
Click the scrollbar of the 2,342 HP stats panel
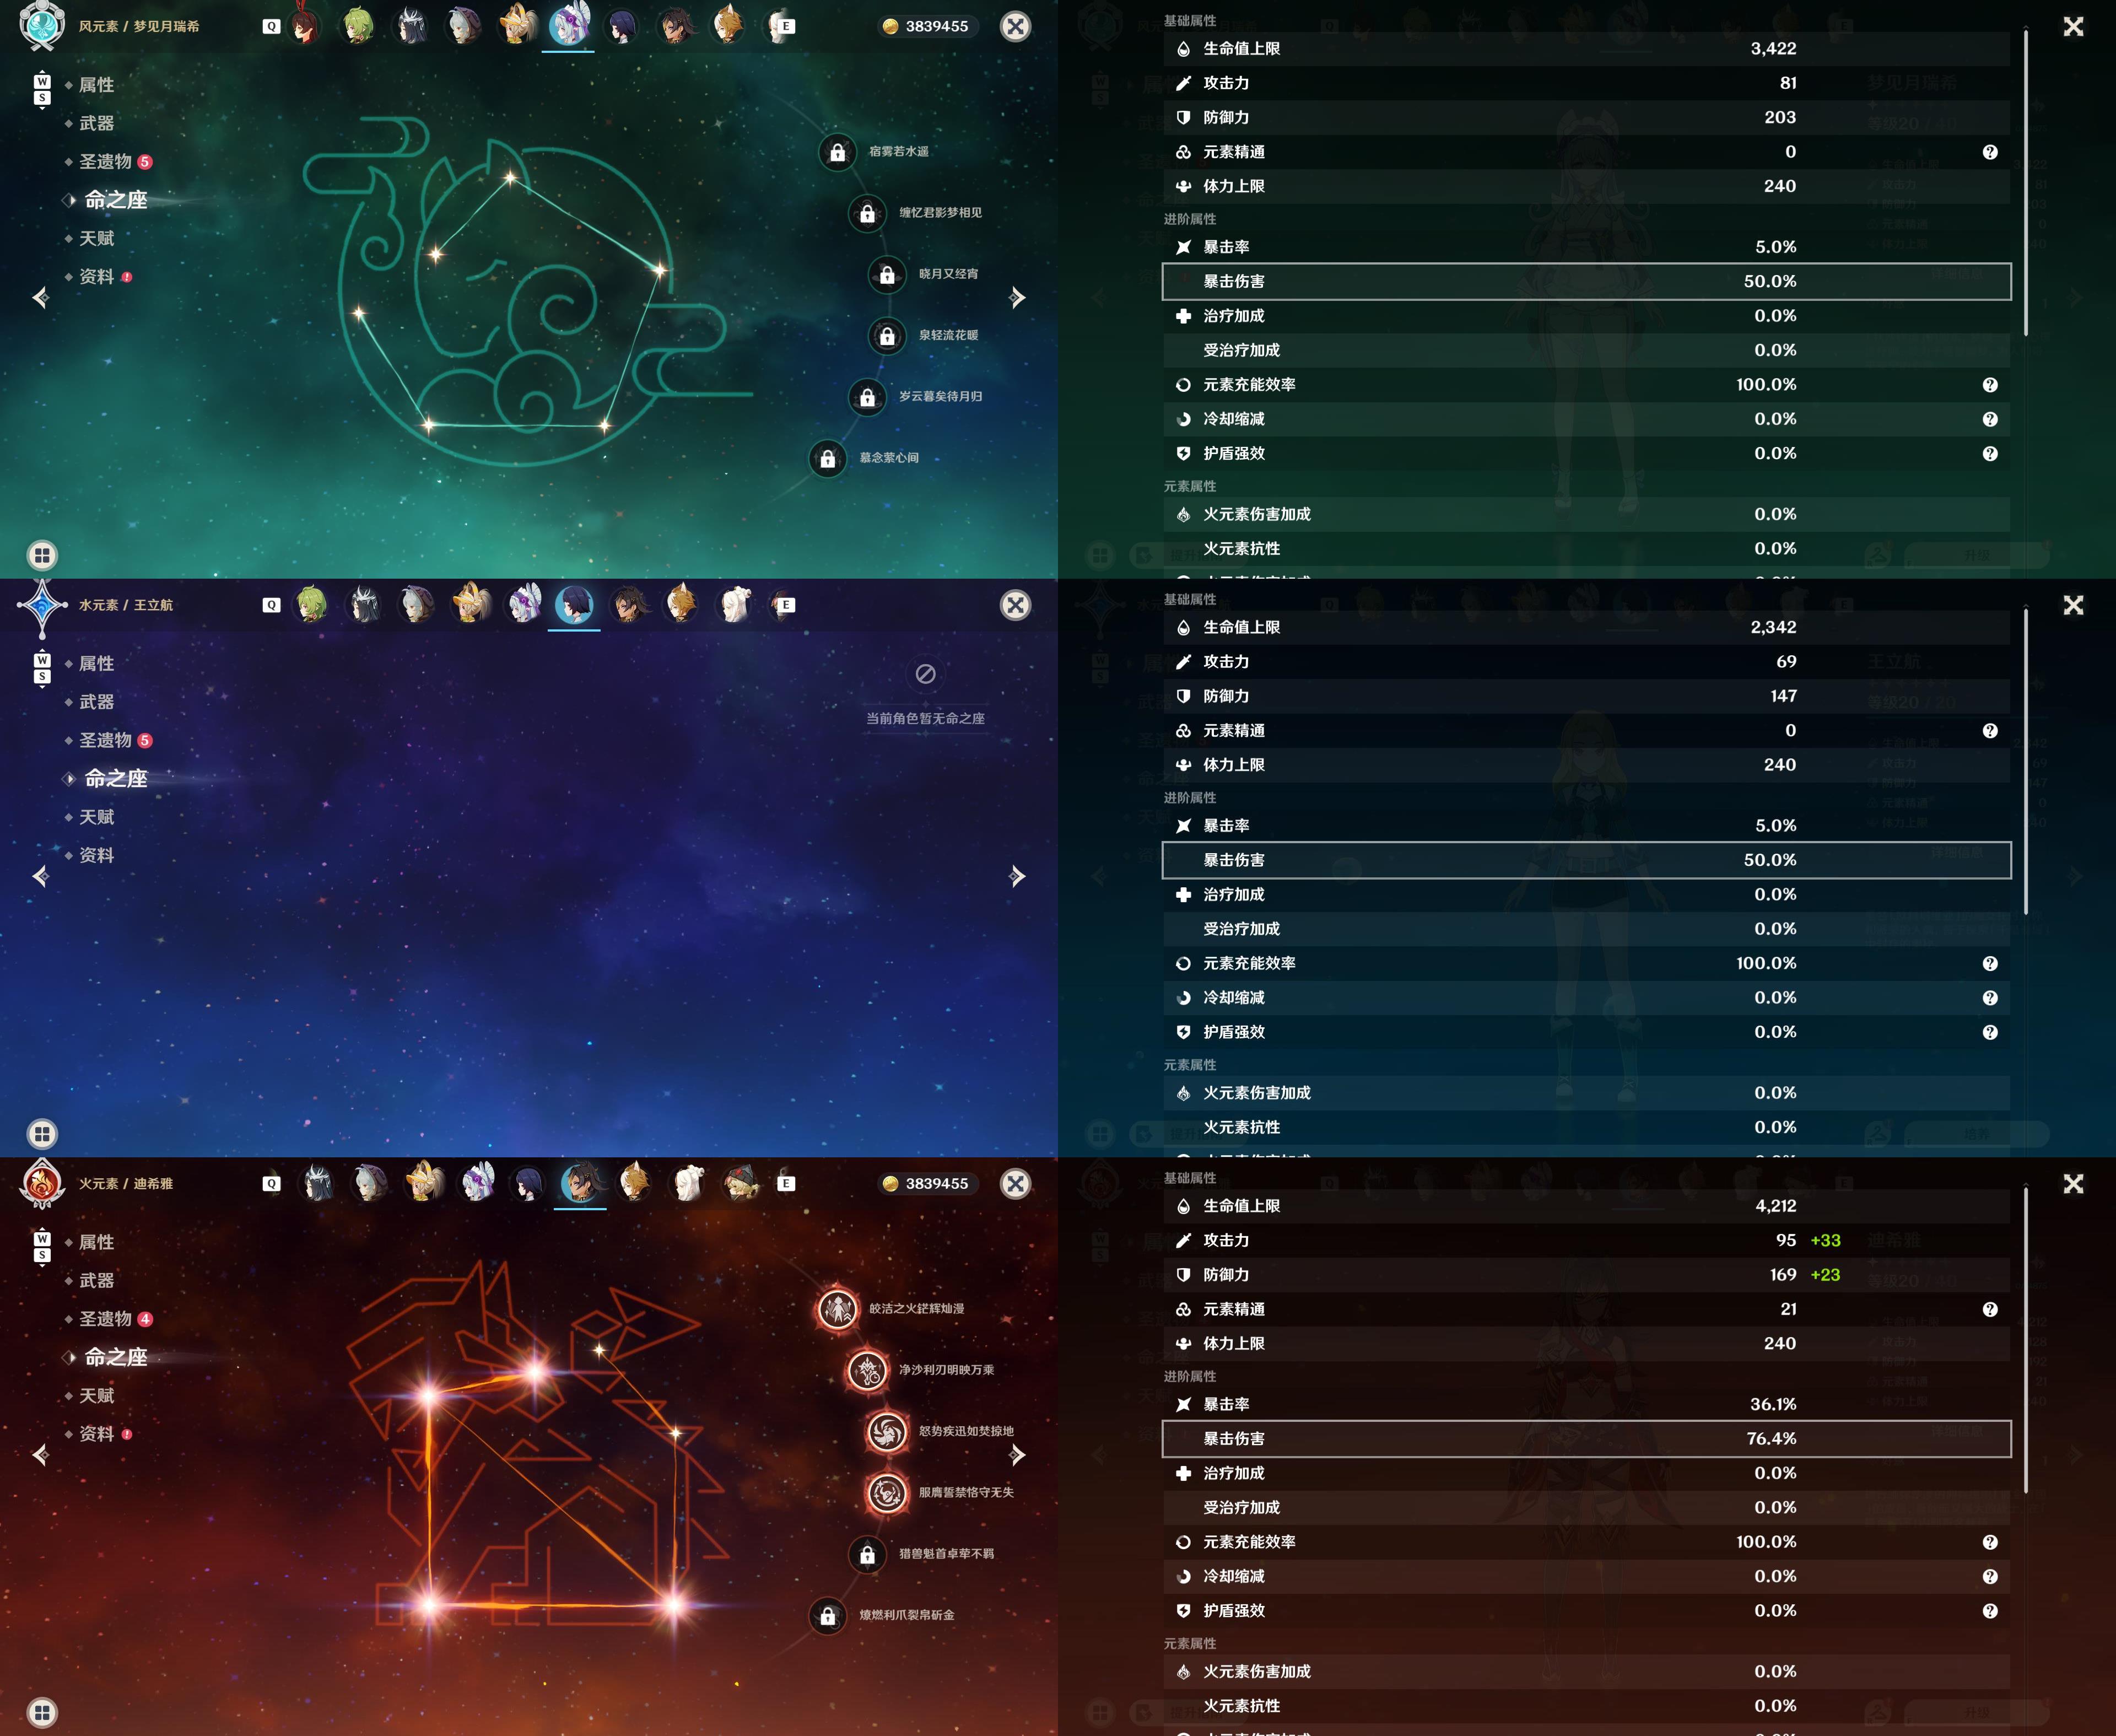click(x=2026, y=762)
